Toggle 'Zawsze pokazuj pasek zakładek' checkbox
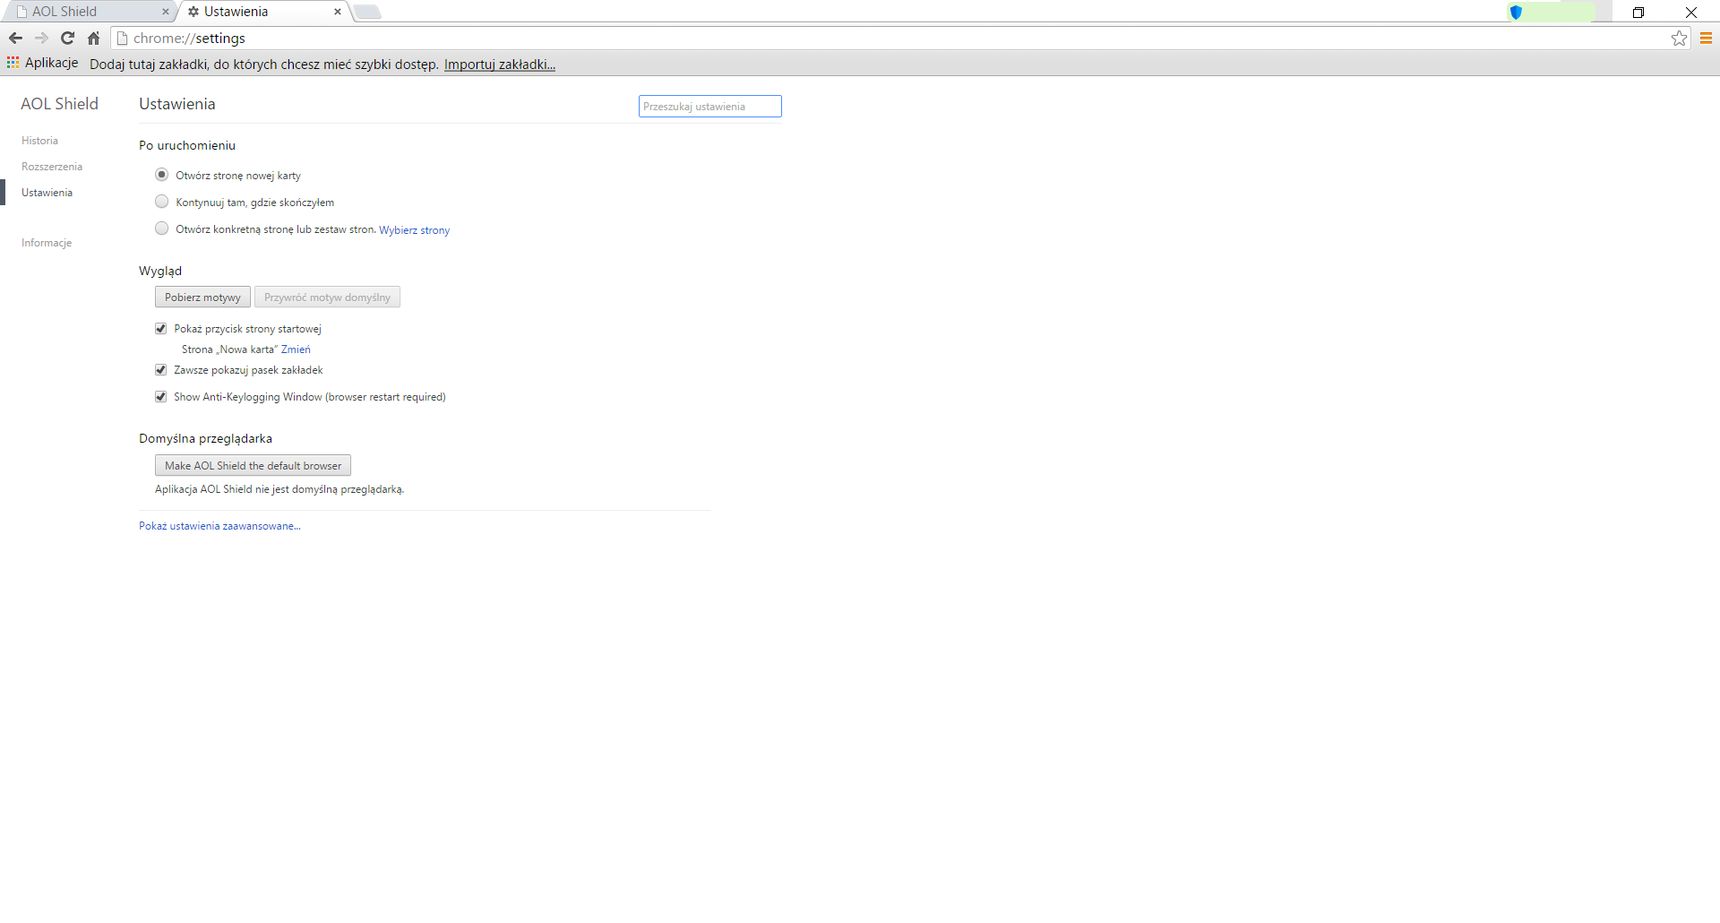The height and width of the screenshot is (923, 1720). (161, 370)
